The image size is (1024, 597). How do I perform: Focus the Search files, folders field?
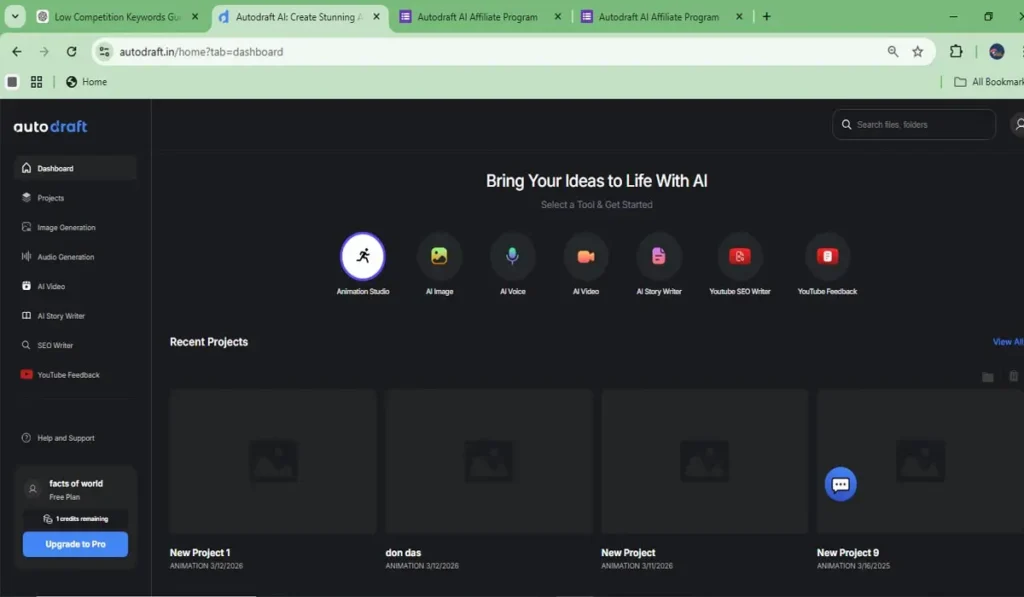920,125
